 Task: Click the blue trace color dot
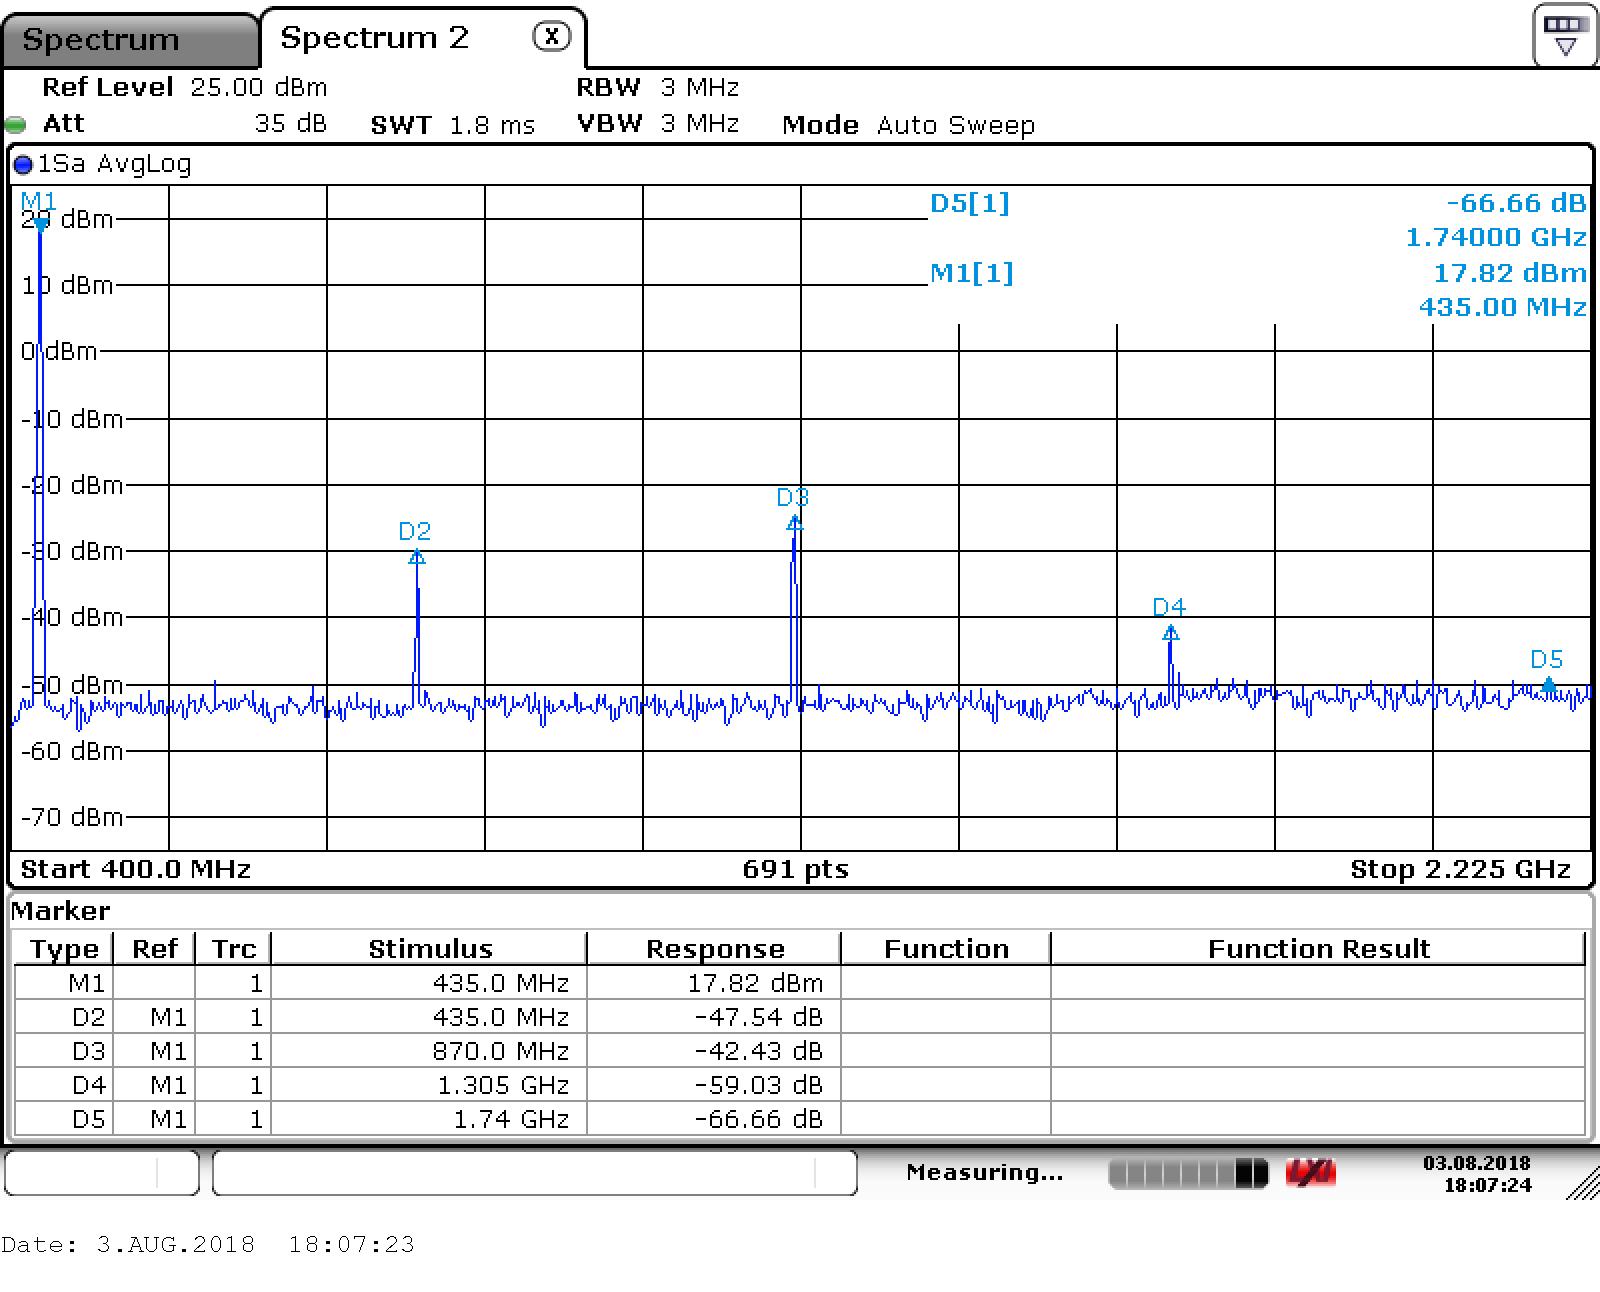click(x=23, y=164)
